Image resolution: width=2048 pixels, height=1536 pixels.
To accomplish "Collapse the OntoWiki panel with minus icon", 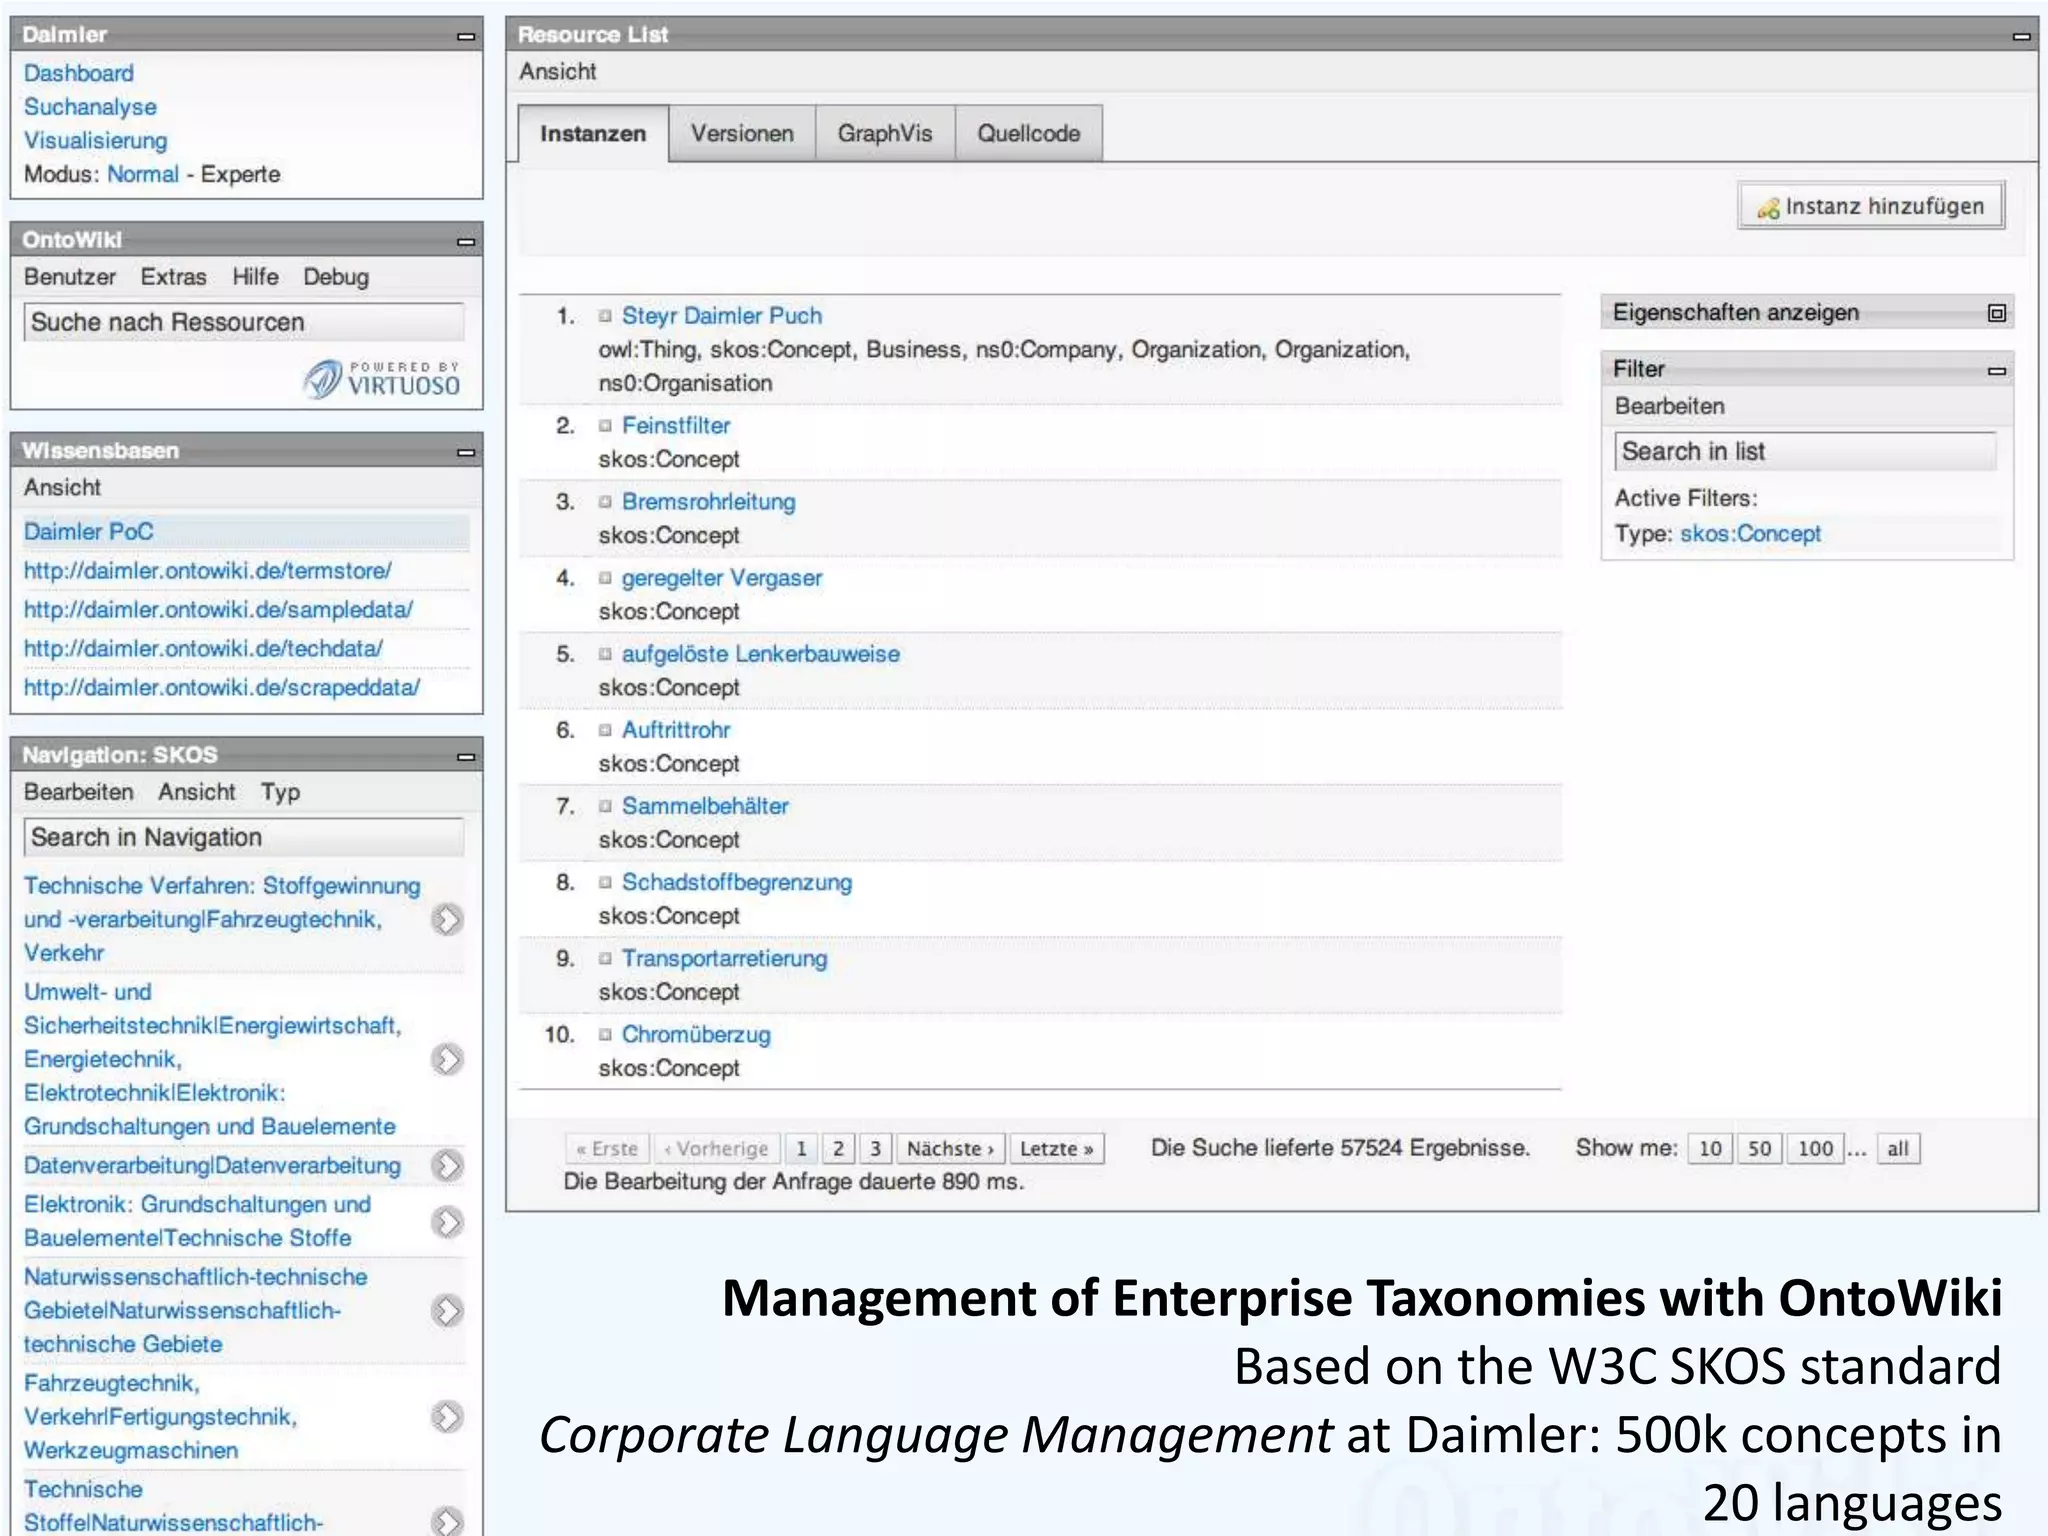I will 465,241.
